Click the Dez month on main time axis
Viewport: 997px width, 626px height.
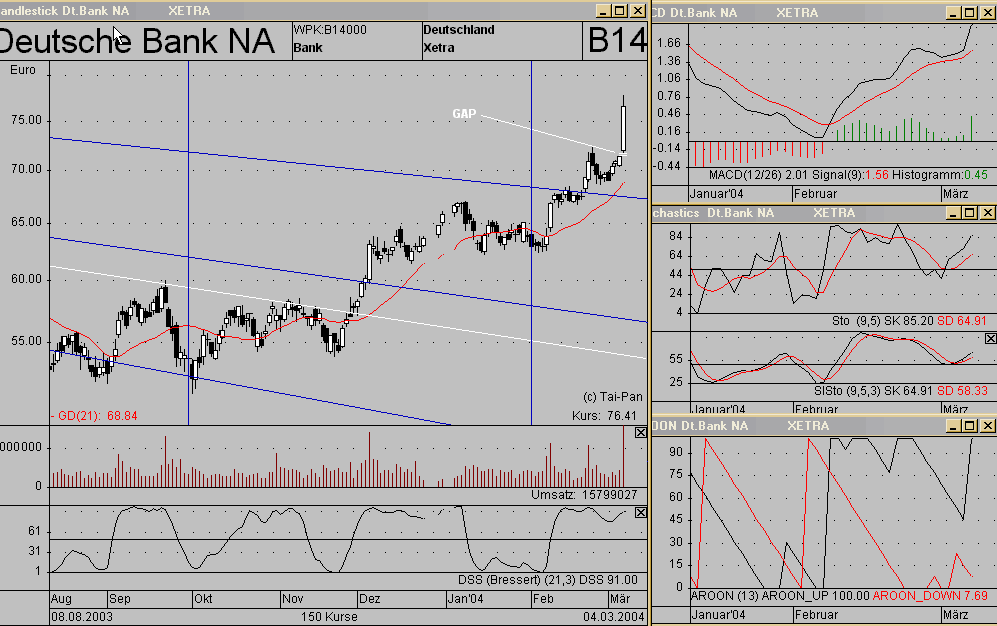[369, 599]
